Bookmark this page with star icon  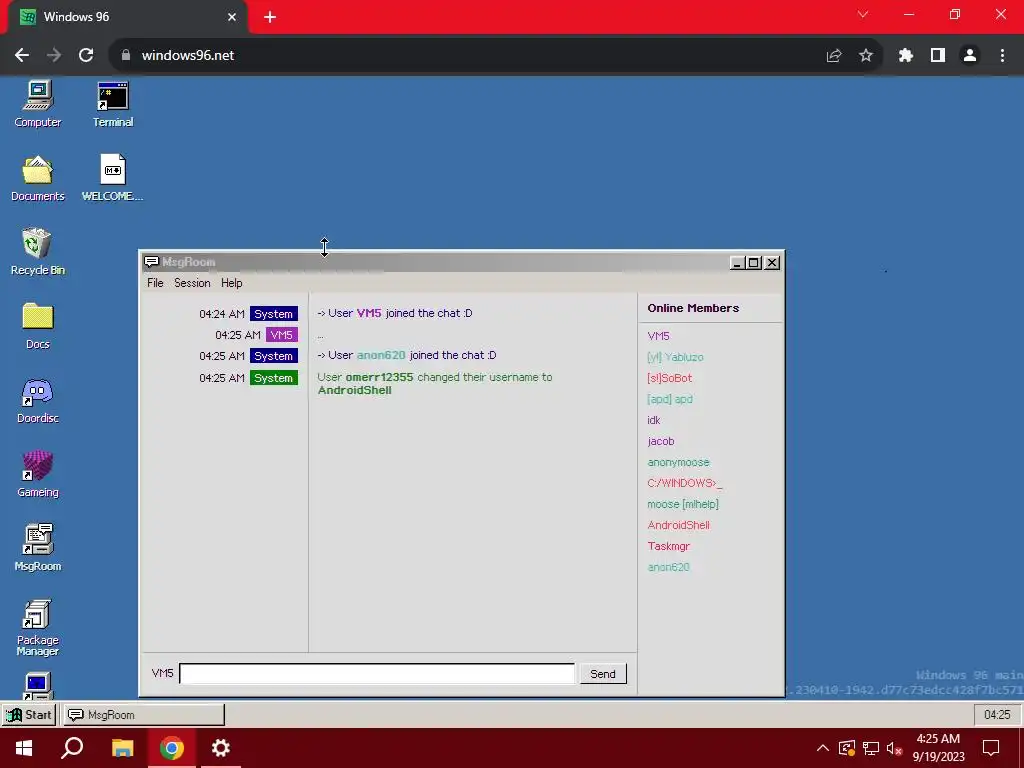(866, 56)
